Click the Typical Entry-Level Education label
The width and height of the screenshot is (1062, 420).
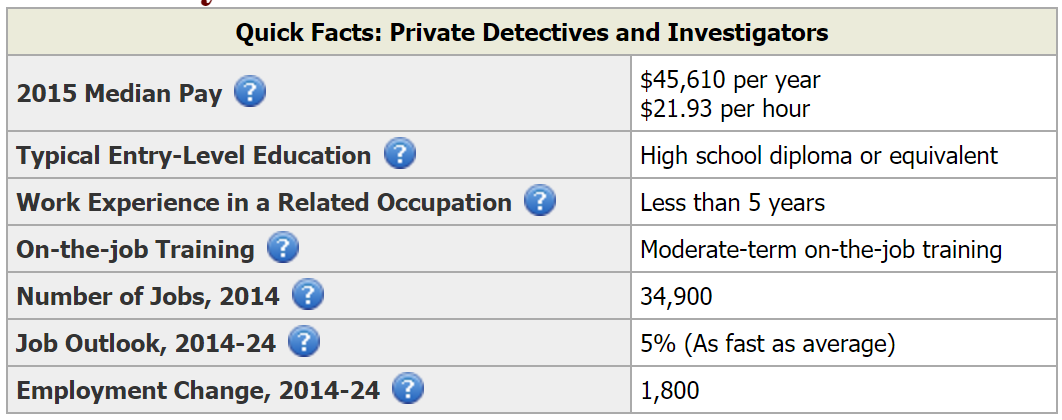click(x=194, y=156)
